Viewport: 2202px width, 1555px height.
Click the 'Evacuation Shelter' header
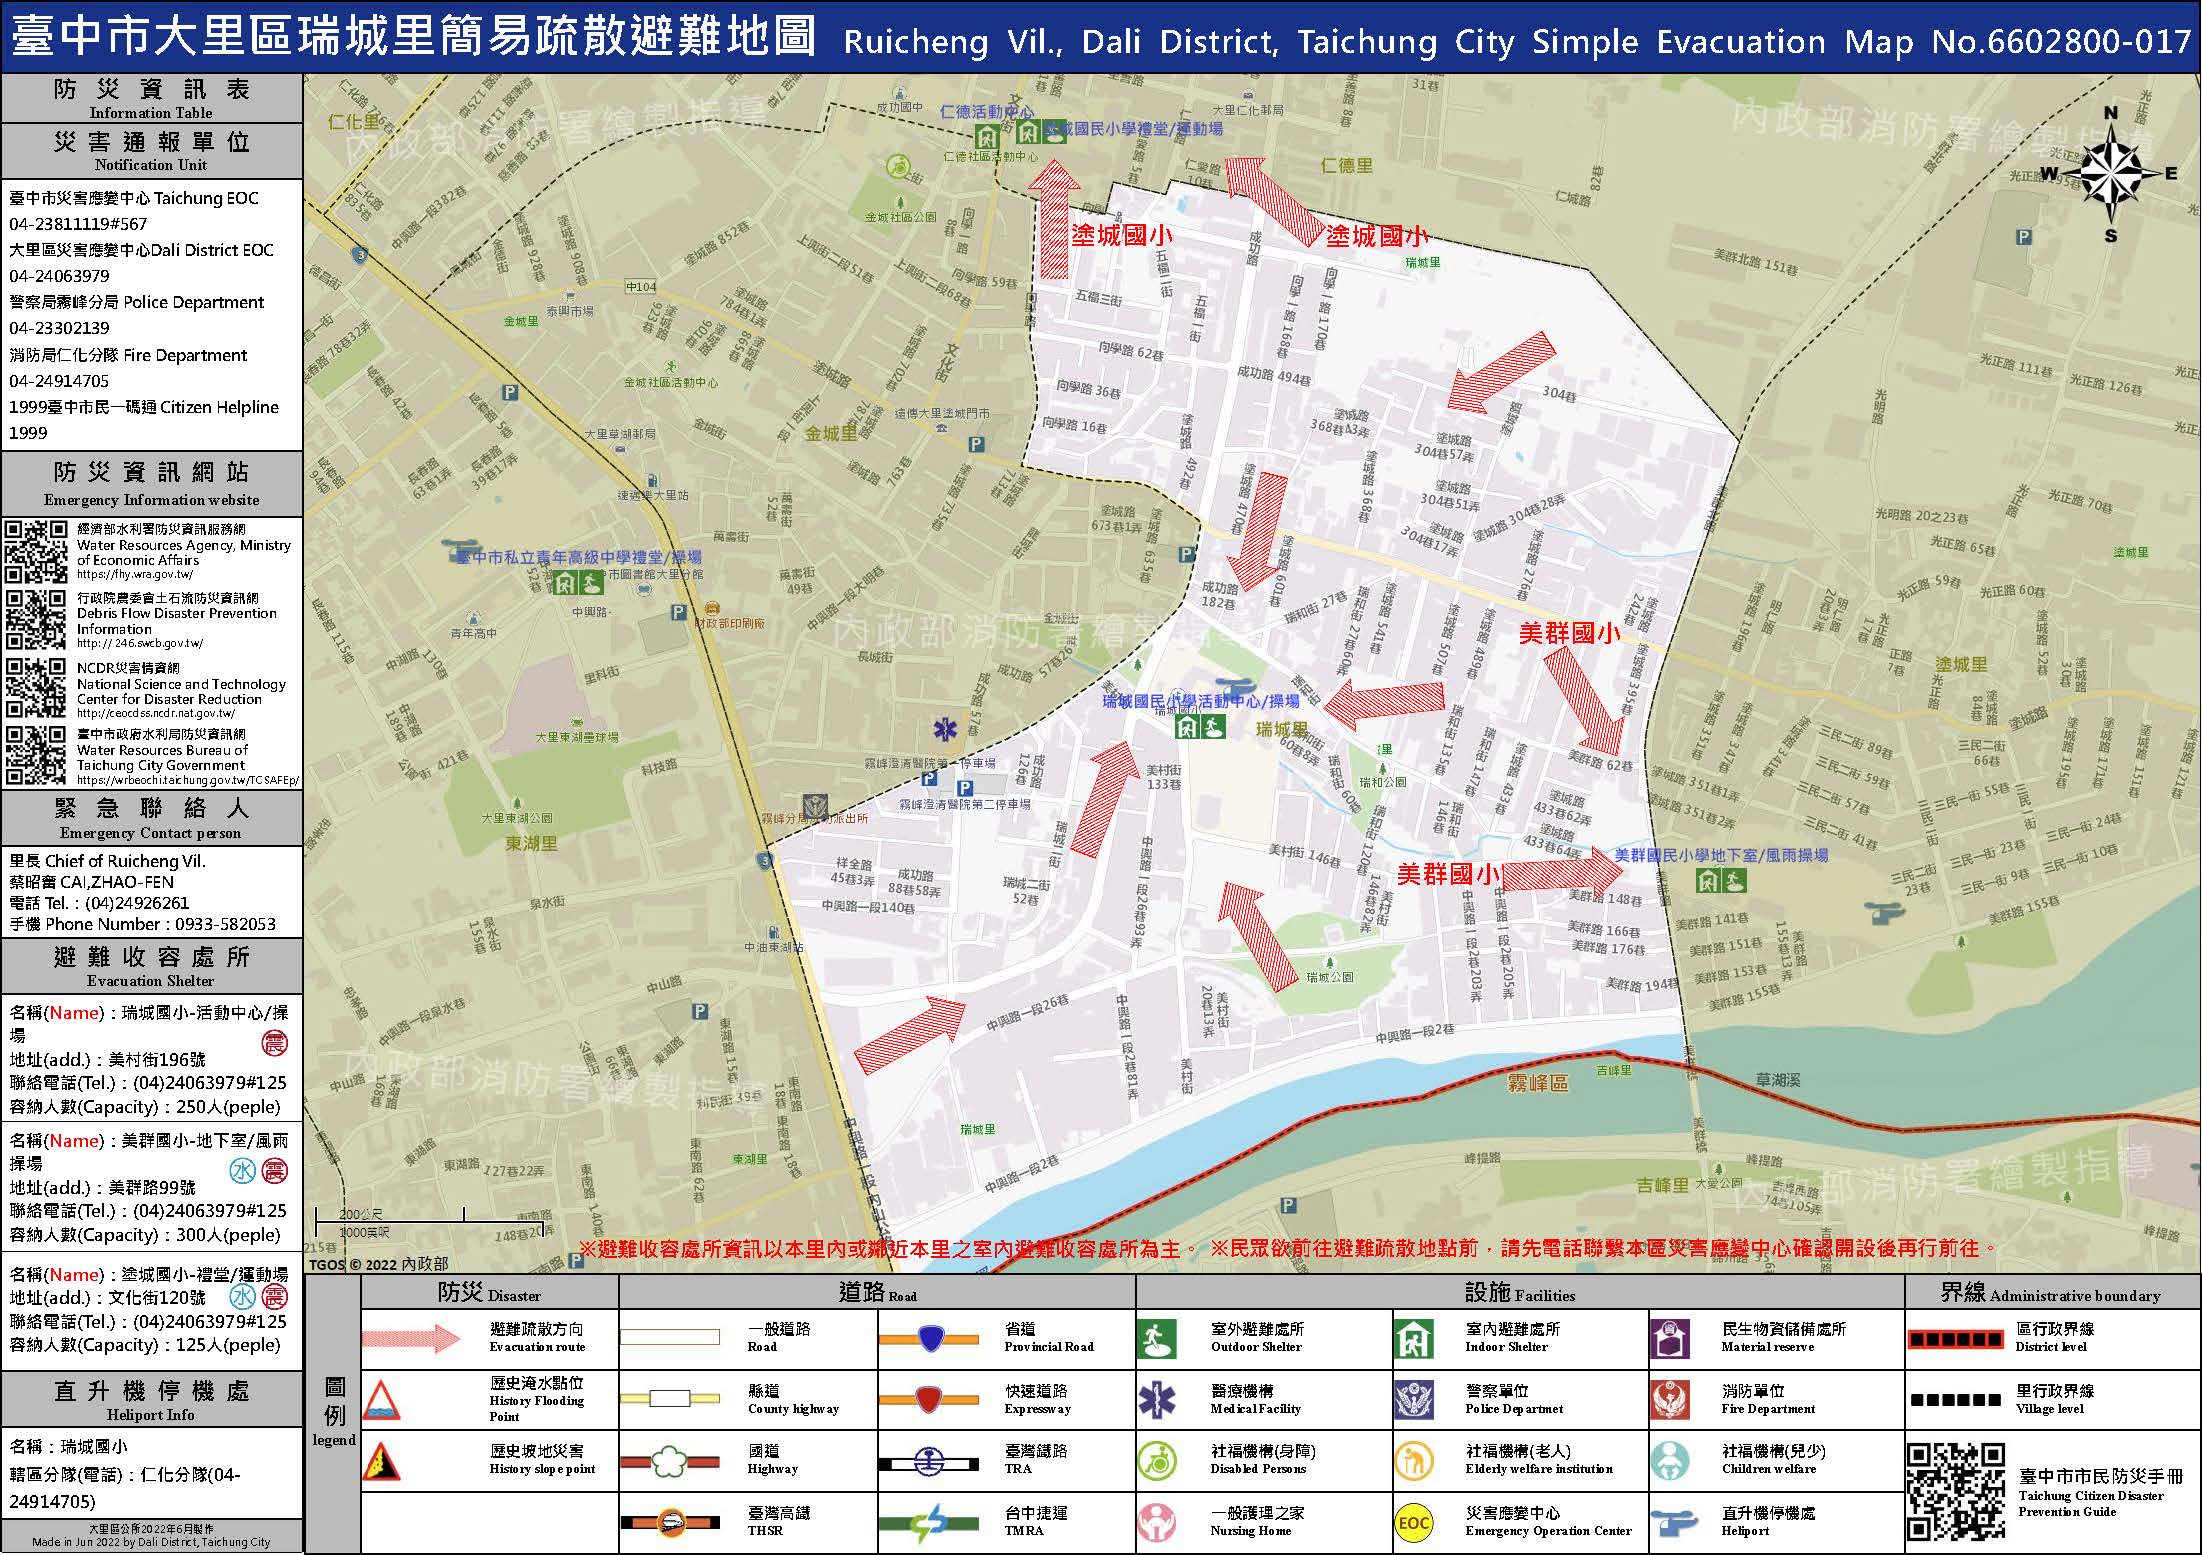coord(151,981)
